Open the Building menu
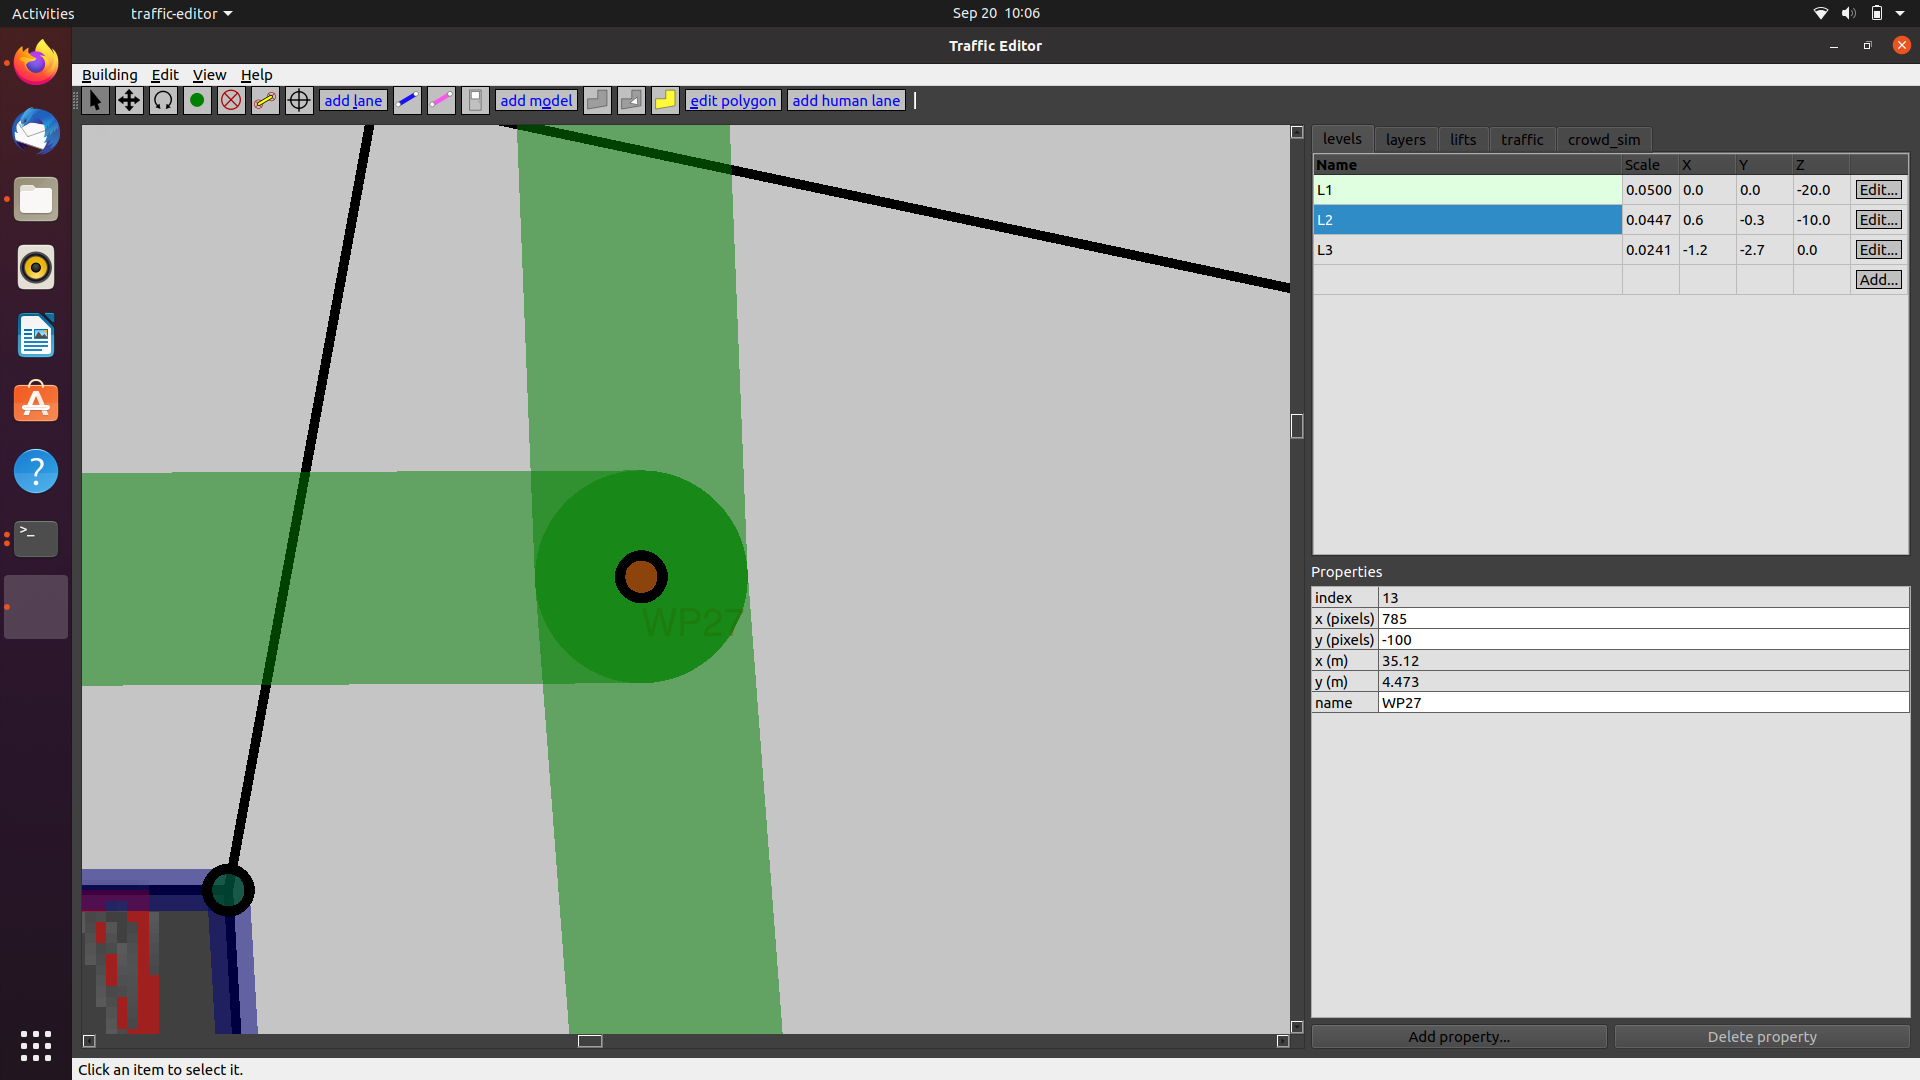Image resolution: width=1920 pixels, height=1080 pixels. tap(109, 75)
